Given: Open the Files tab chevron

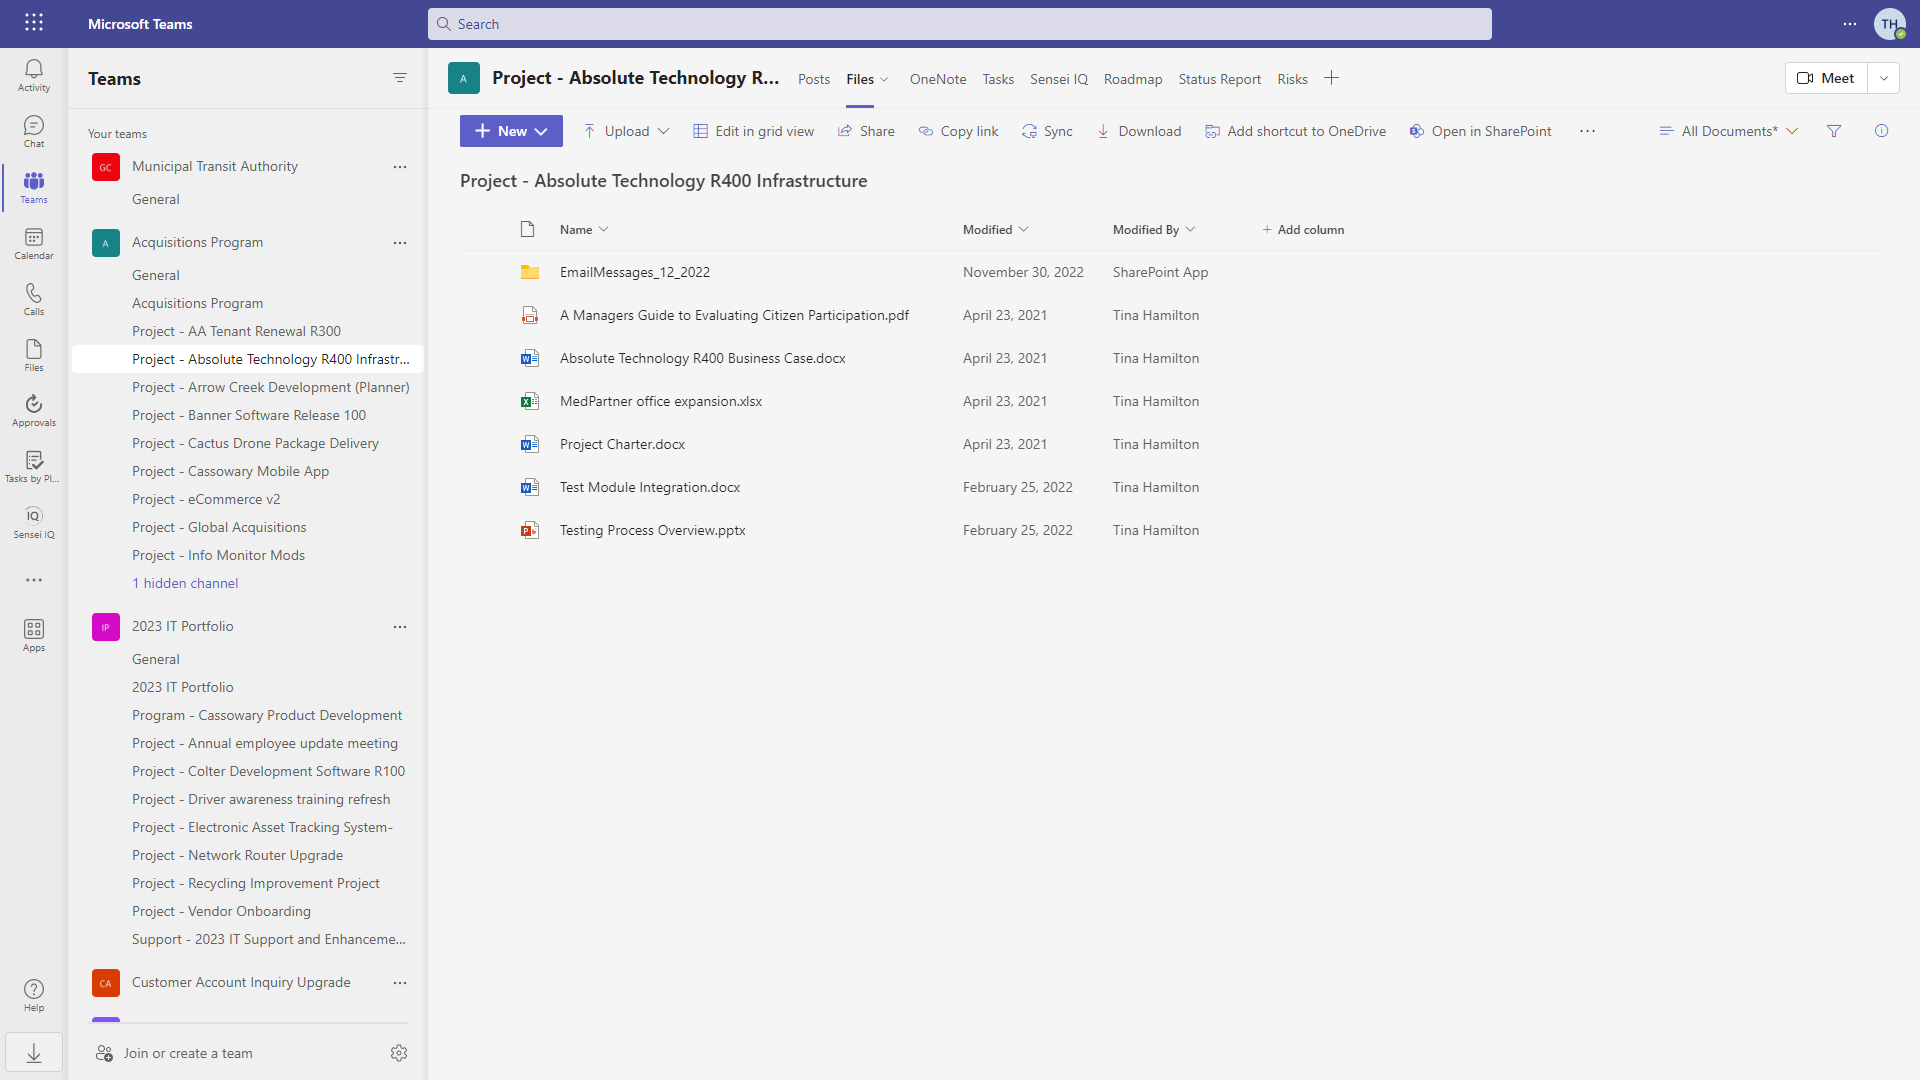Looking at the screenshot, I should click(884, 79).
